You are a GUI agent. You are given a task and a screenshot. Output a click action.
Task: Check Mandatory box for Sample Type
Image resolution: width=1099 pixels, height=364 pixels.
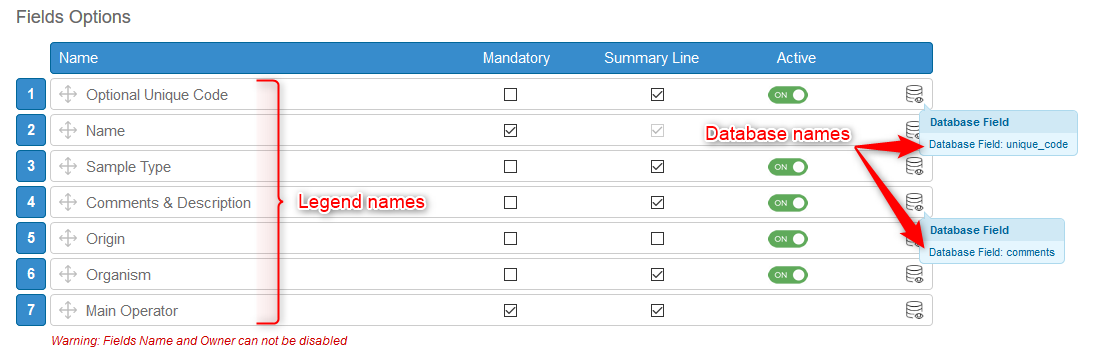[x=510, y=167]
